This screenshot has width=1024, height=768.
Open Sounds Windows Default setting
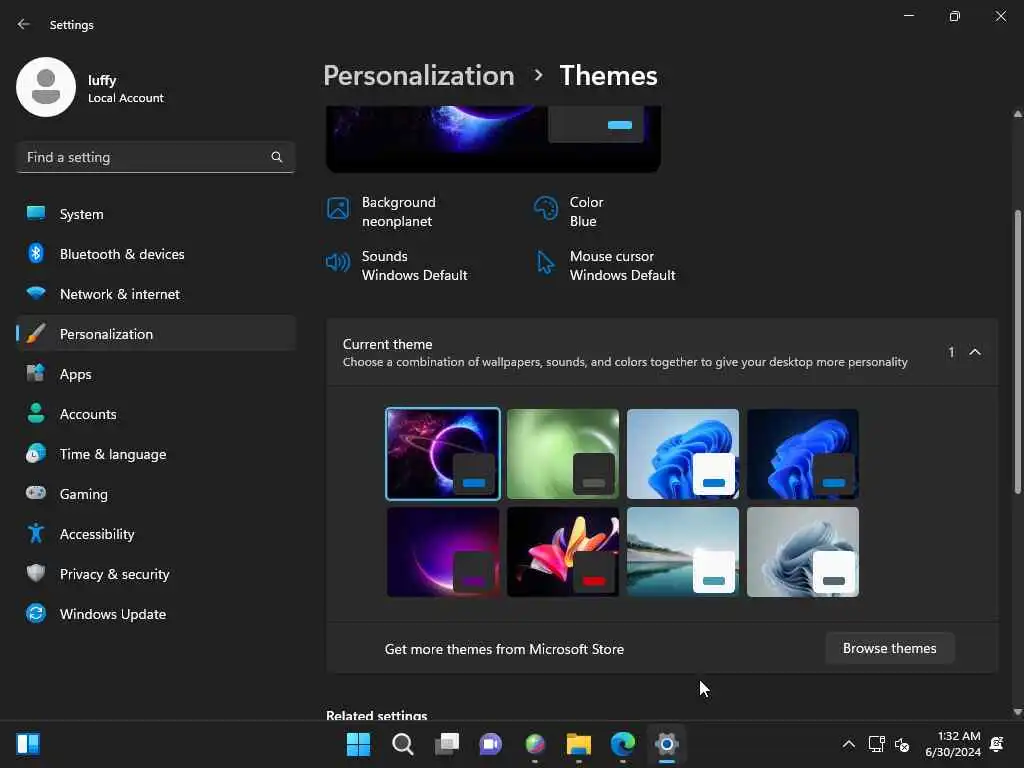(396, 266)
